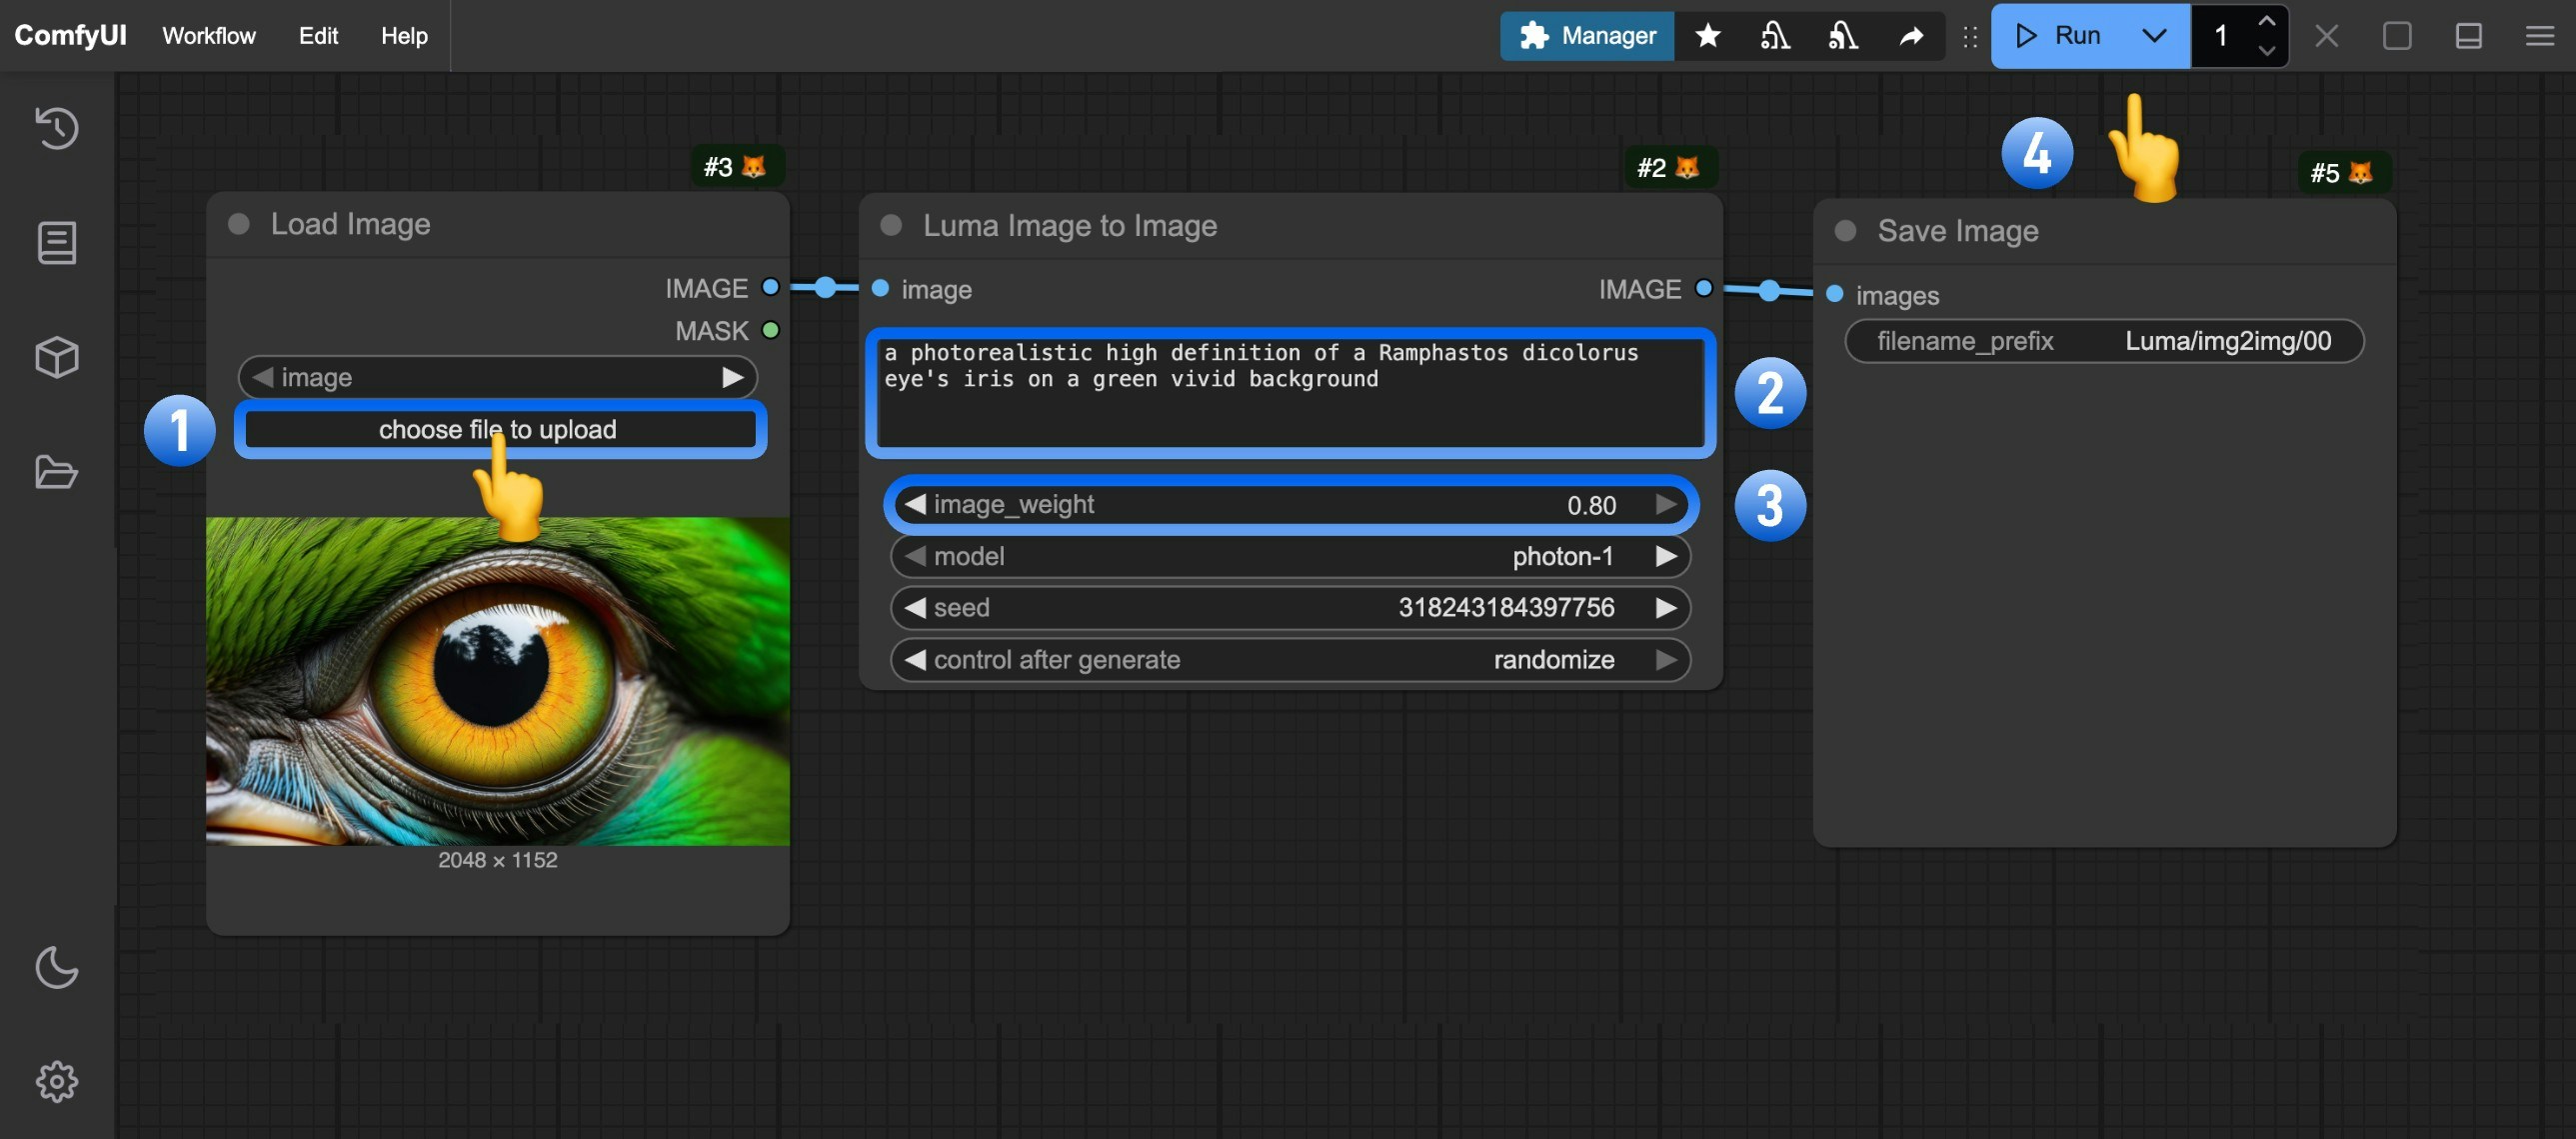Viewport: 2576px width, 1139px height.
Task: Click the MASK output dot on Load Image
Action: click(x=770, y=330)
